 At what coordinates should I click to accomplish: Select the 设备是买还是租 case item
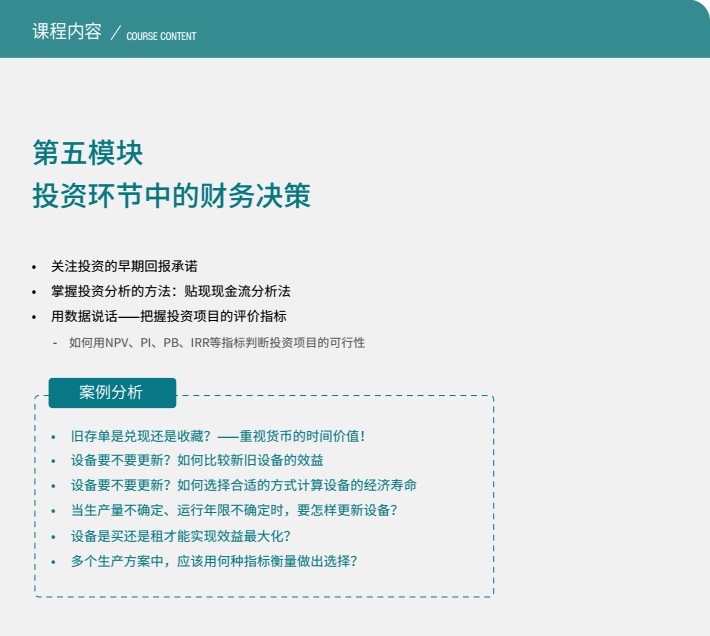tap(180, 535)
